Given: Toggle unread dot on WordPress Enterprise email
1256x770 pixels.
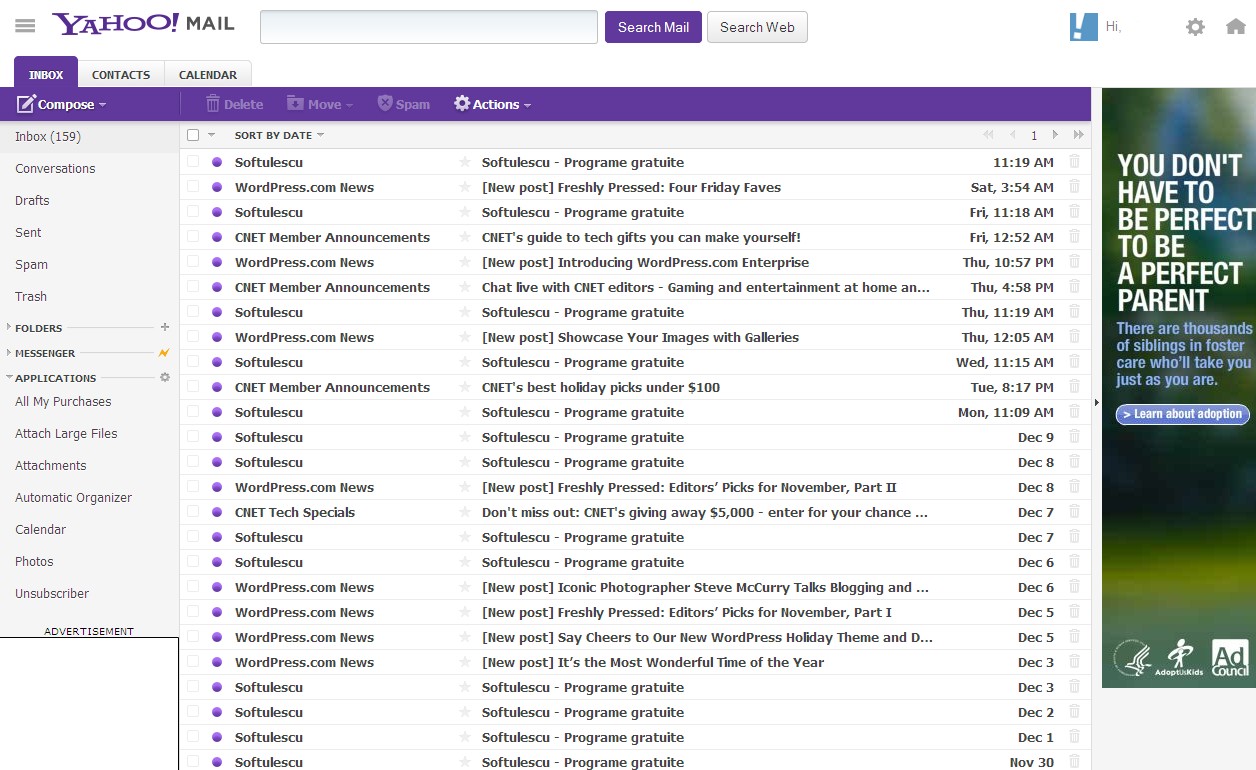Looking at the screenshot, I should (x=217, y=262).
